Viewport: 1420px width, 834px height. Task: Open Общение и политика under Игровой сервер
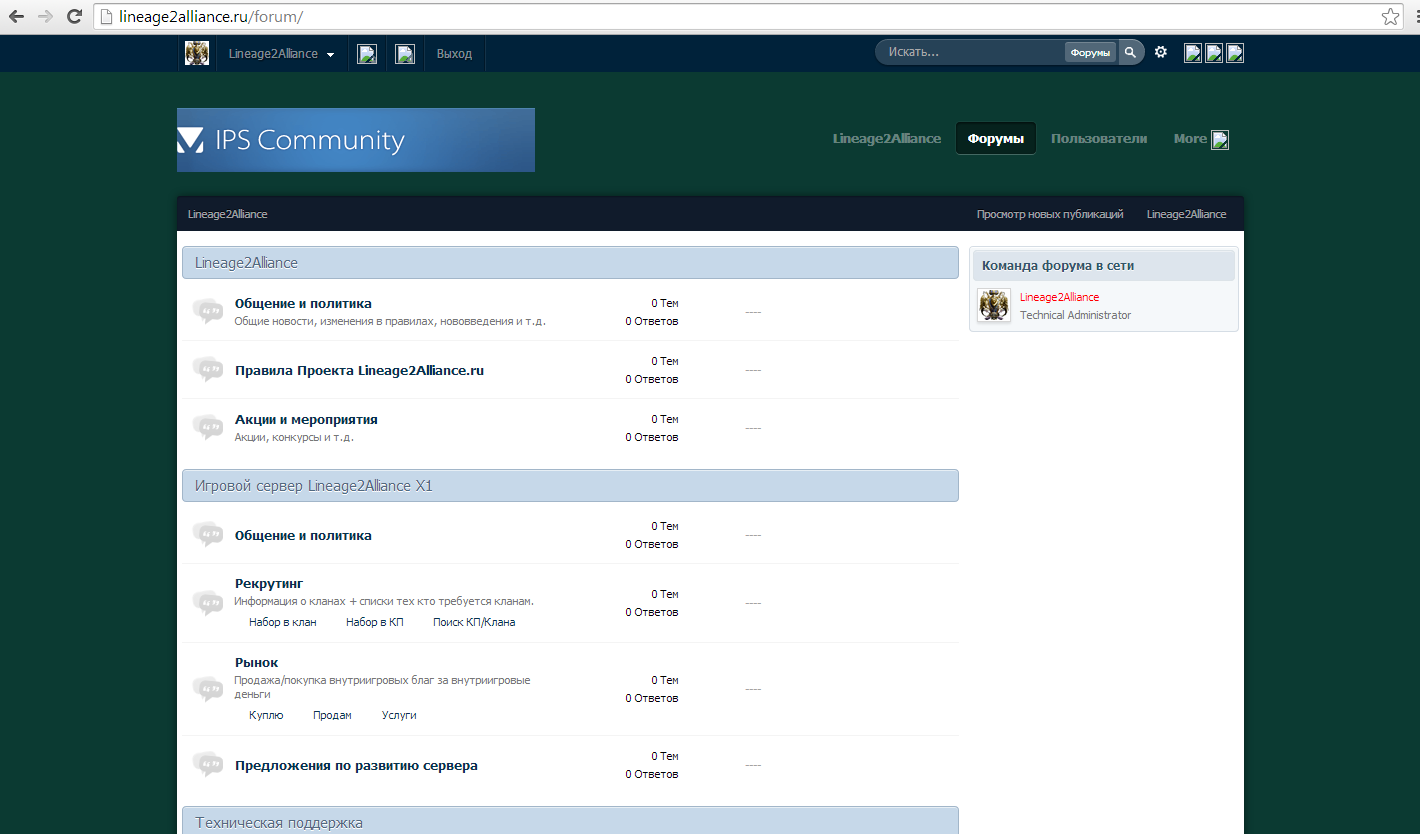point(303,535)
